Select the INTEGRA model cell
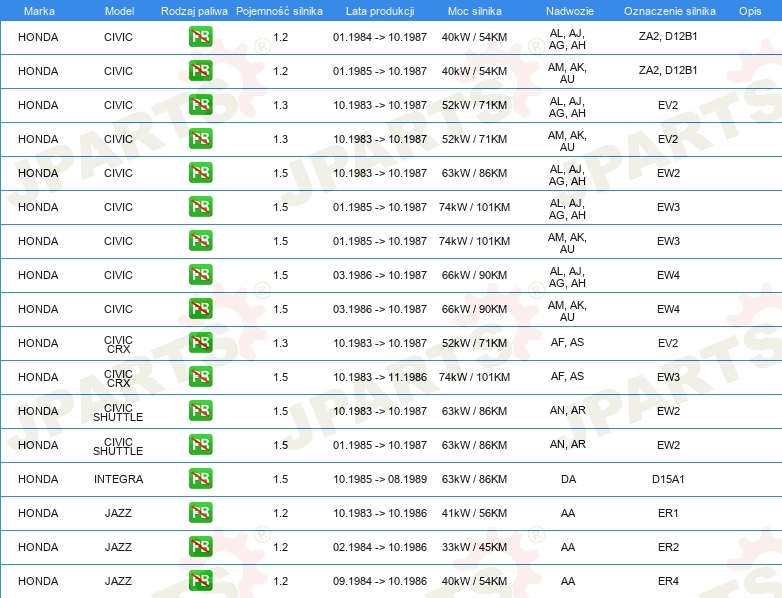The height and width of the screenshot is (598, 782). pos(118,479)
